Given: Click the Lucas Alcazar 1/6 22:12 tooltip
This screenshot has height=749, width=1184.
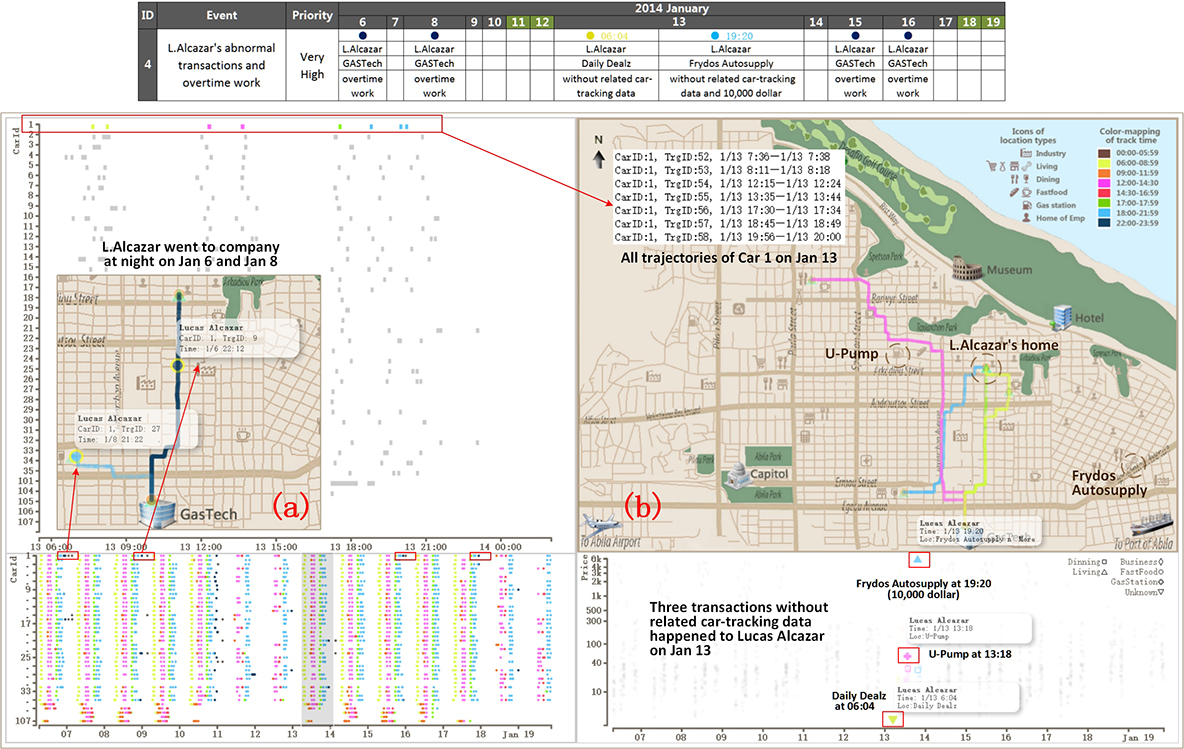Looking at the screenshot, I should [236, 338].
